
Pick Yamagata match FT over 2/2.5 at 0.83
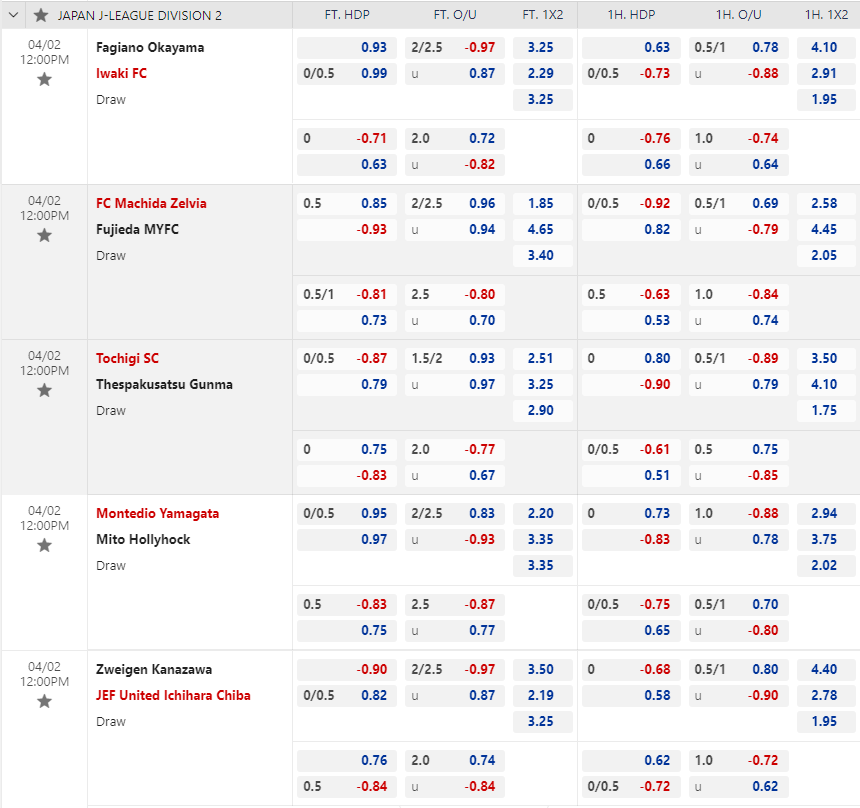[455, 514]
